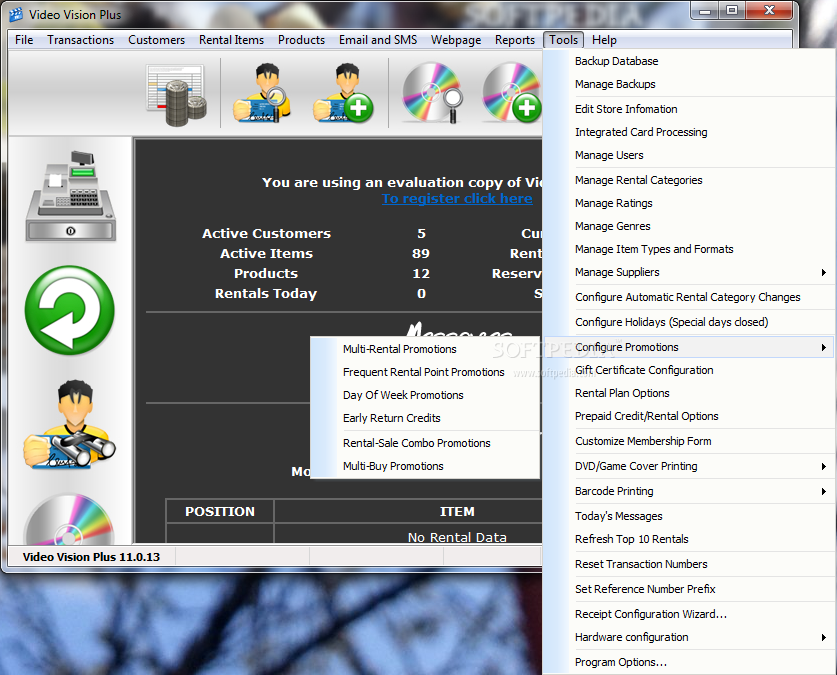
Task: Expand the Barcode Printing submenu
Action: 689,491
